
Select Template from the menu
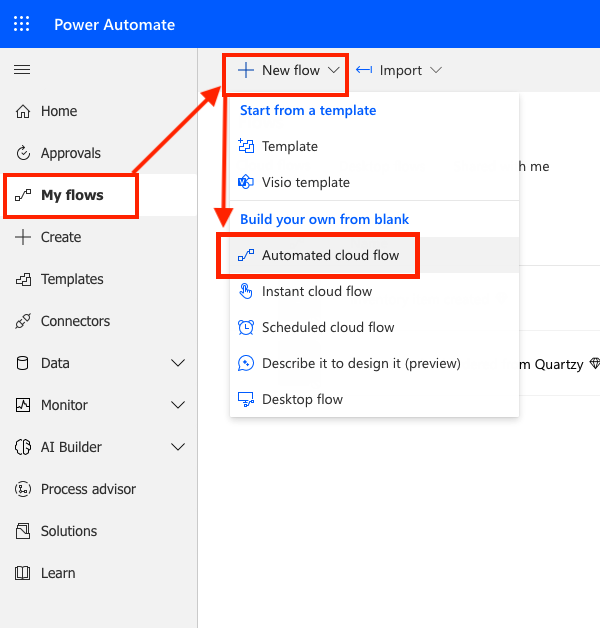point(374,146)
